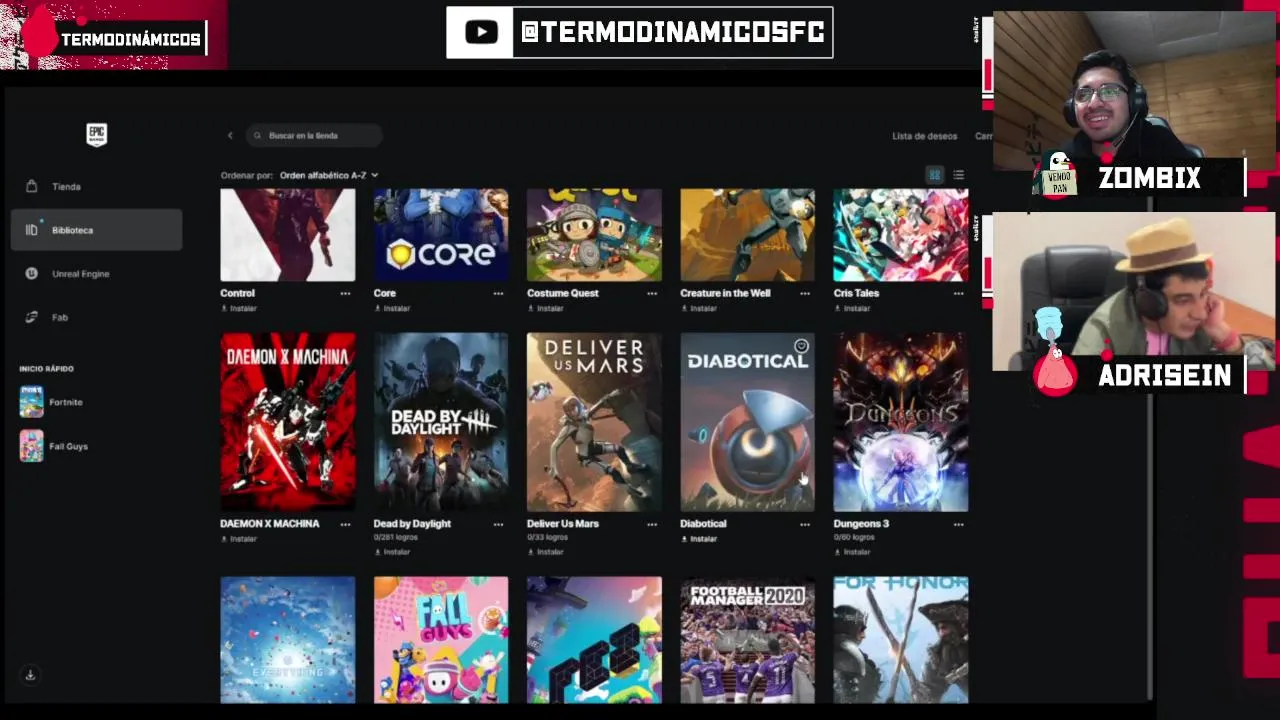
Task: Open options menu for Creature in the Well
Action: coord(805,294)
